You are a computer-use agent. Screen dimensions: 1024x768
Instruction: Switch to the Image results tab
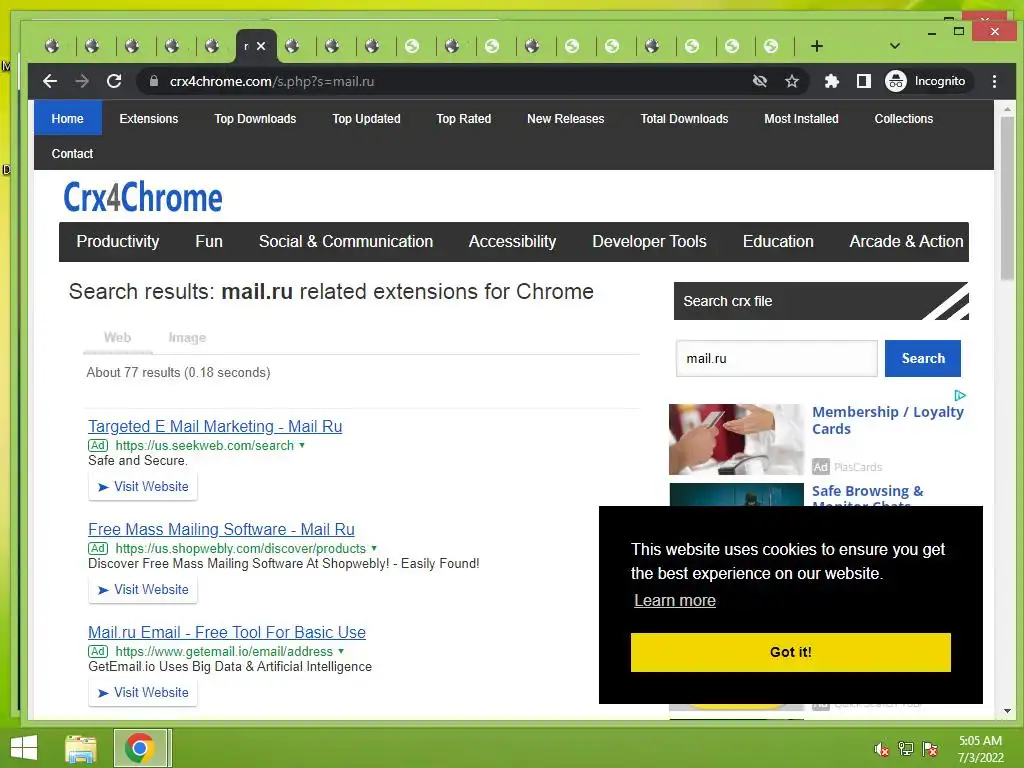(187, 337)
